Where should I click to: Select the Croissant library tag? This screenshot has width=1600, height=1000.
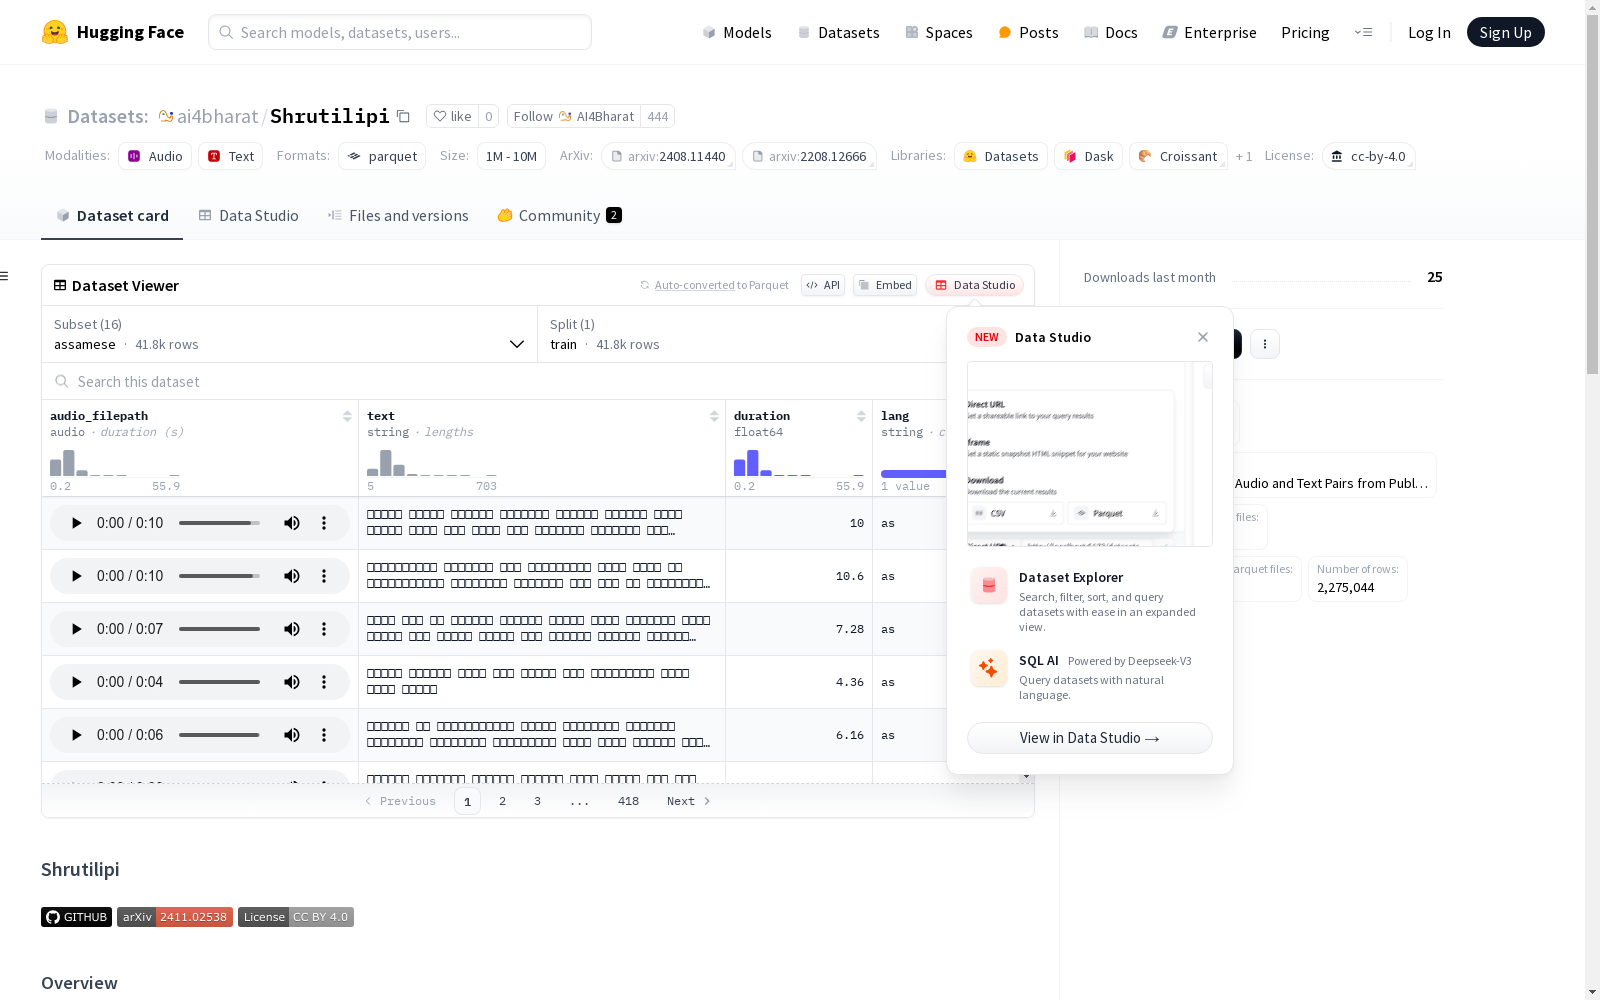[x=1178, y=156]
